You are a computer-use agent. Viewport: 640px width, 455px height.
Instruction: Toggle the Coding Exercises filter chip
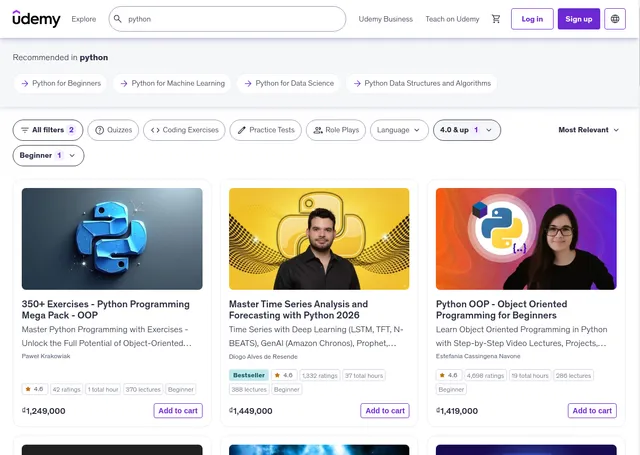pos(184,130)
